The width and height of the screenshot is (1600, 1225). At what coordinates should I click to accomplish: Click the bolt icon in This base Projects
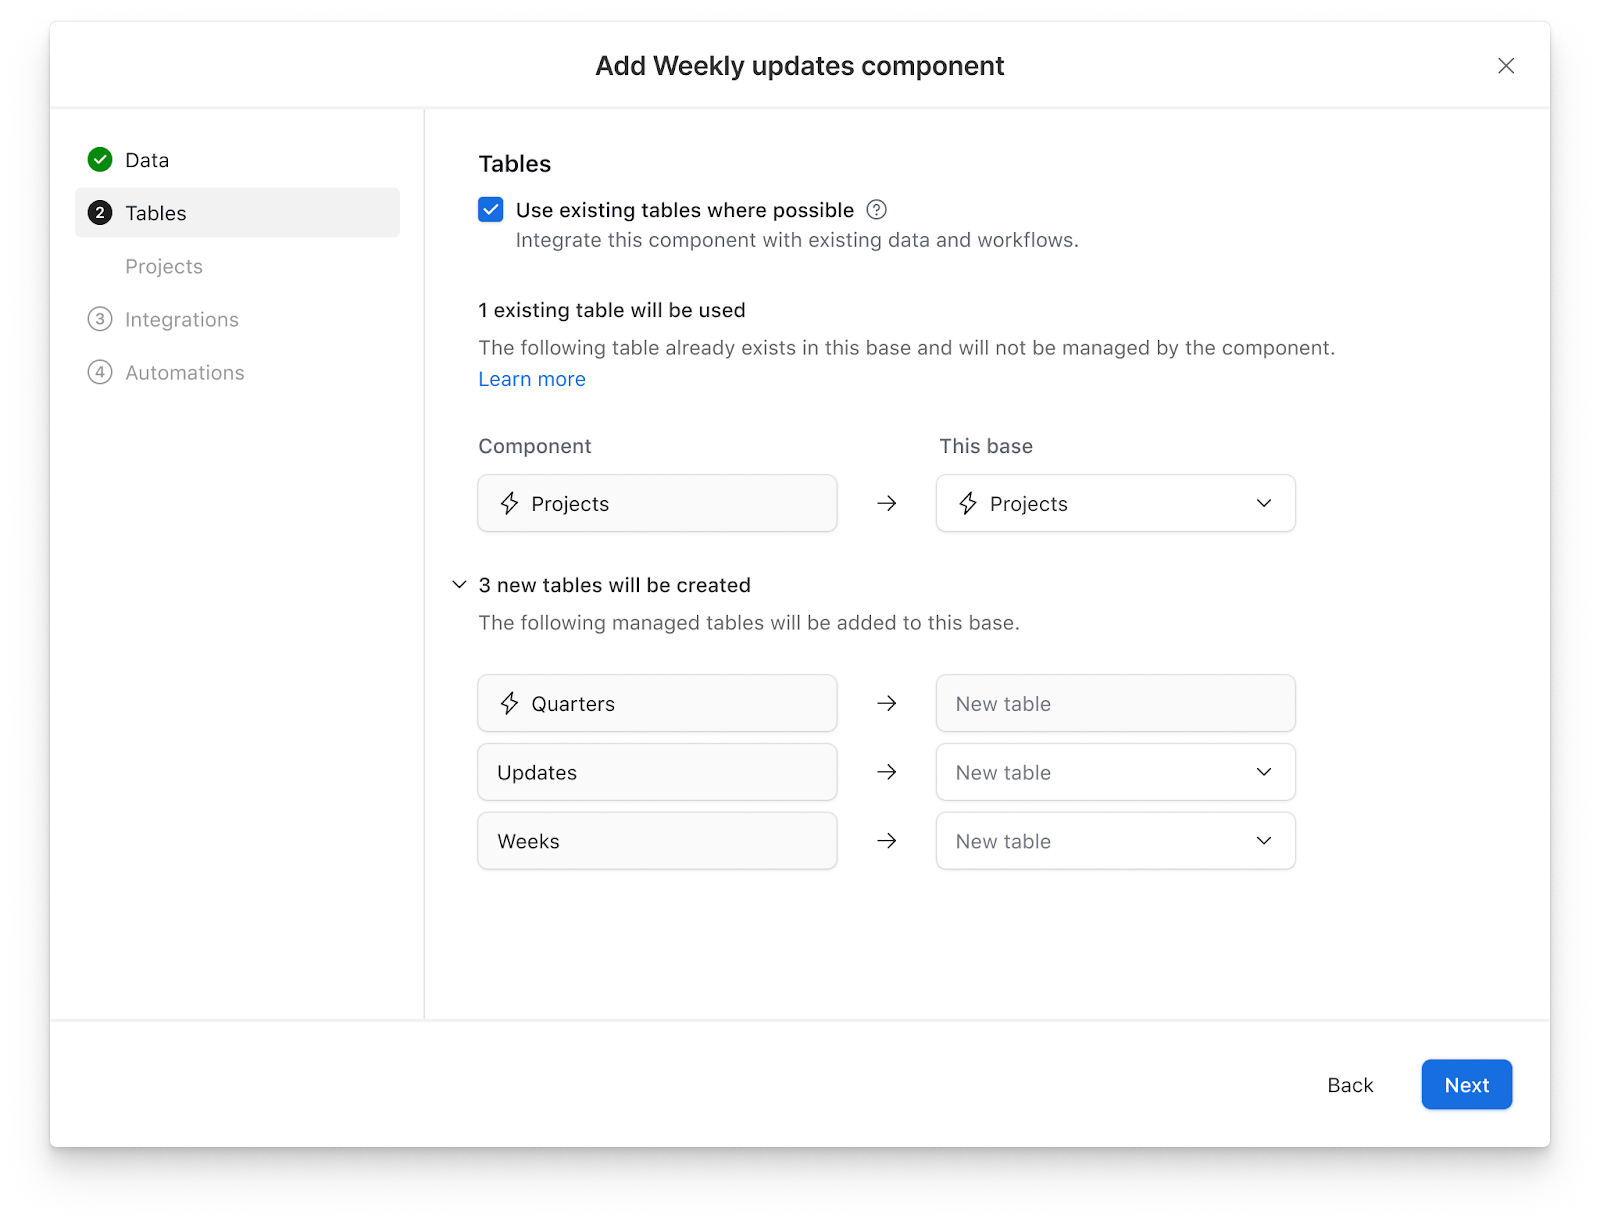coord(968,503)
